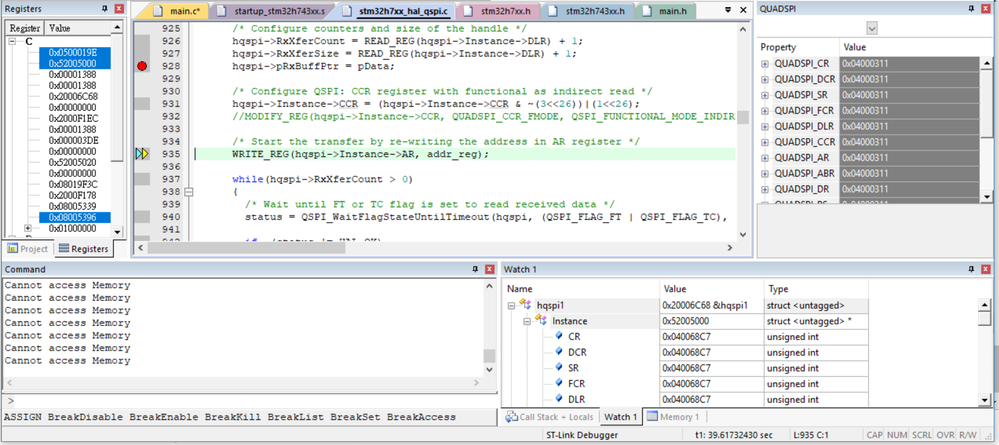Collapse the C register group
Viewport: 999px width, 445px height.
click(x=12, y=41)
